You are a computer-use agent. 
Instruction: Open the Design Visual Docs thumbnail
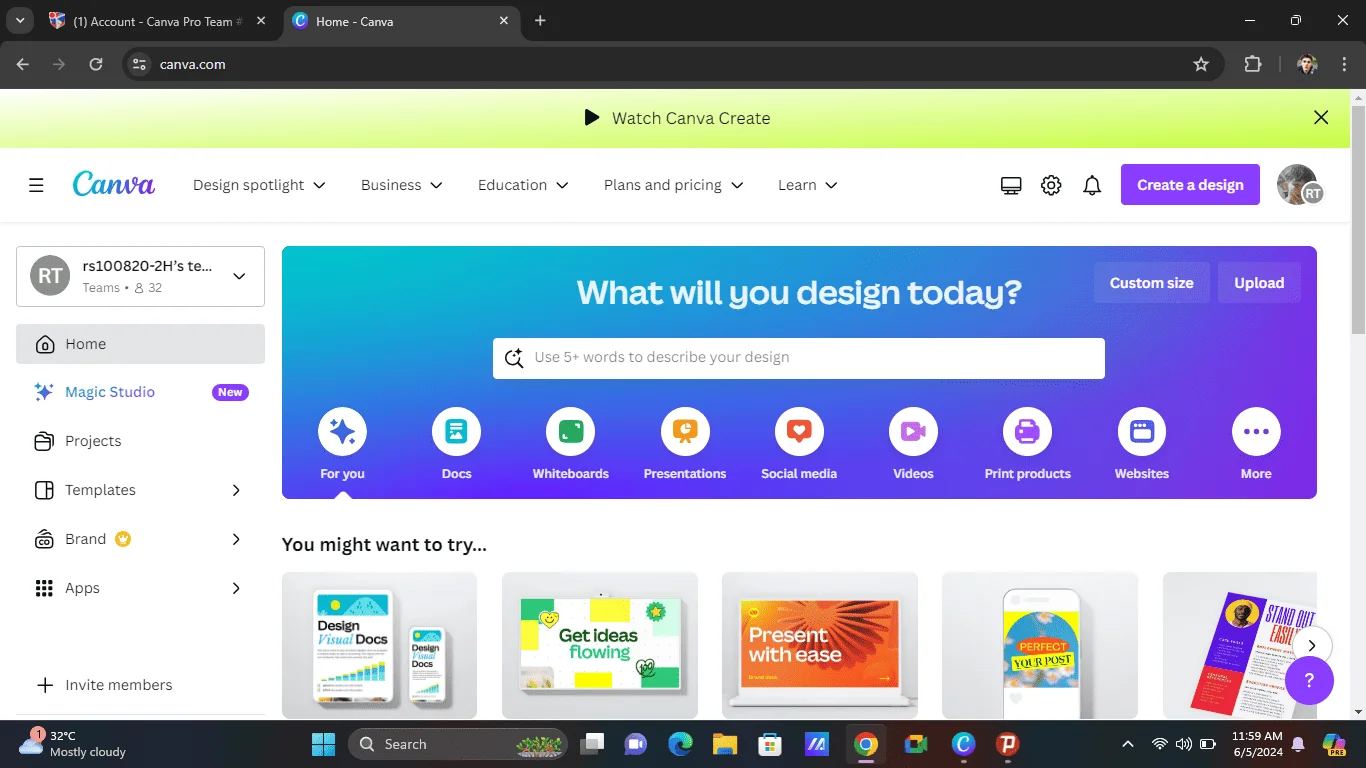(x=379, y=646)
